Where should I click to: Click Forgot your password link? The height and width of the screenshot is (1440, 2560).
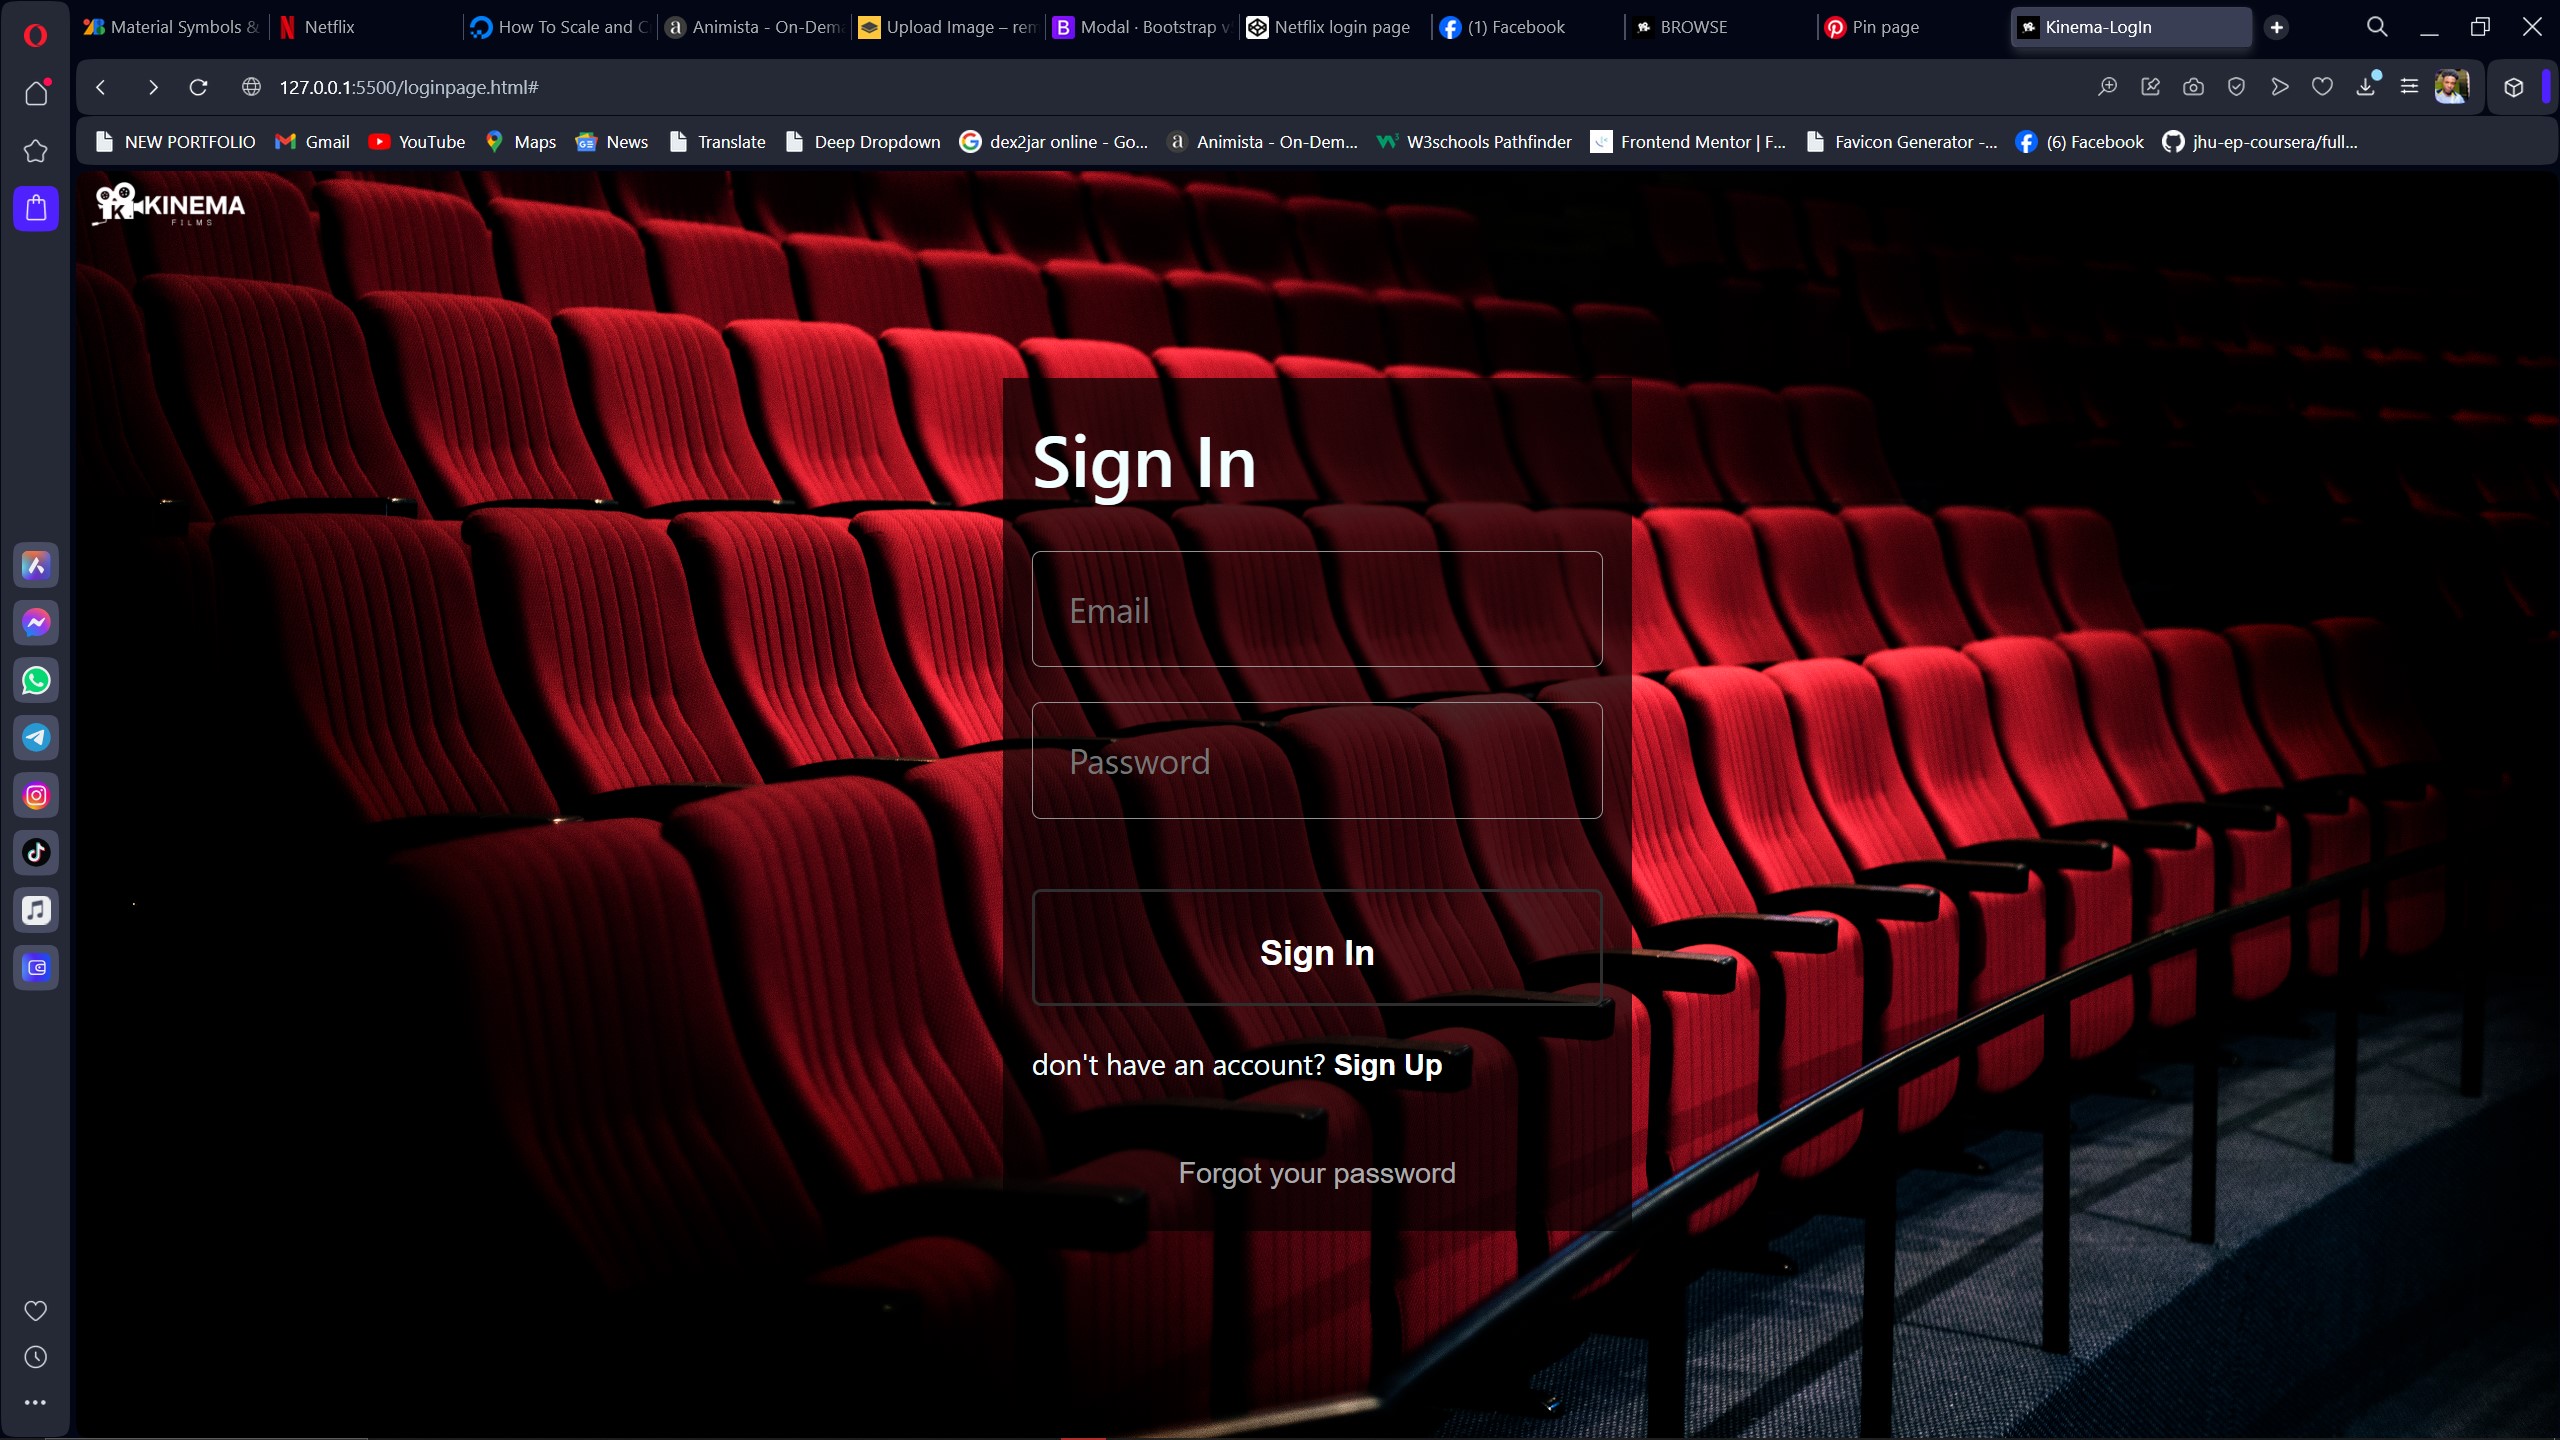1316,1173
